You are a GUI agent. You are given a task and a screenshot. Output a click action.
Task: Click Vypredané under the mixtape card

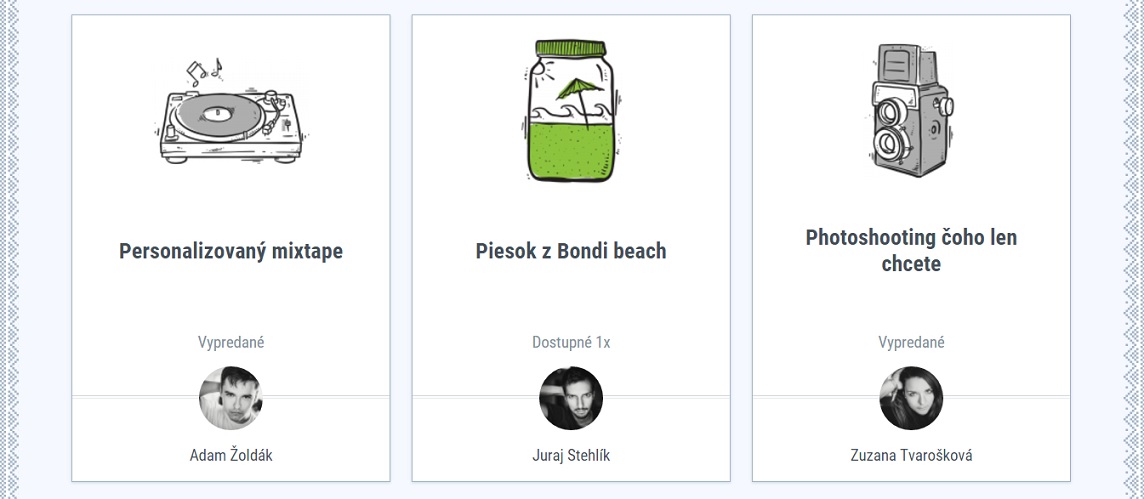(231, 342)
